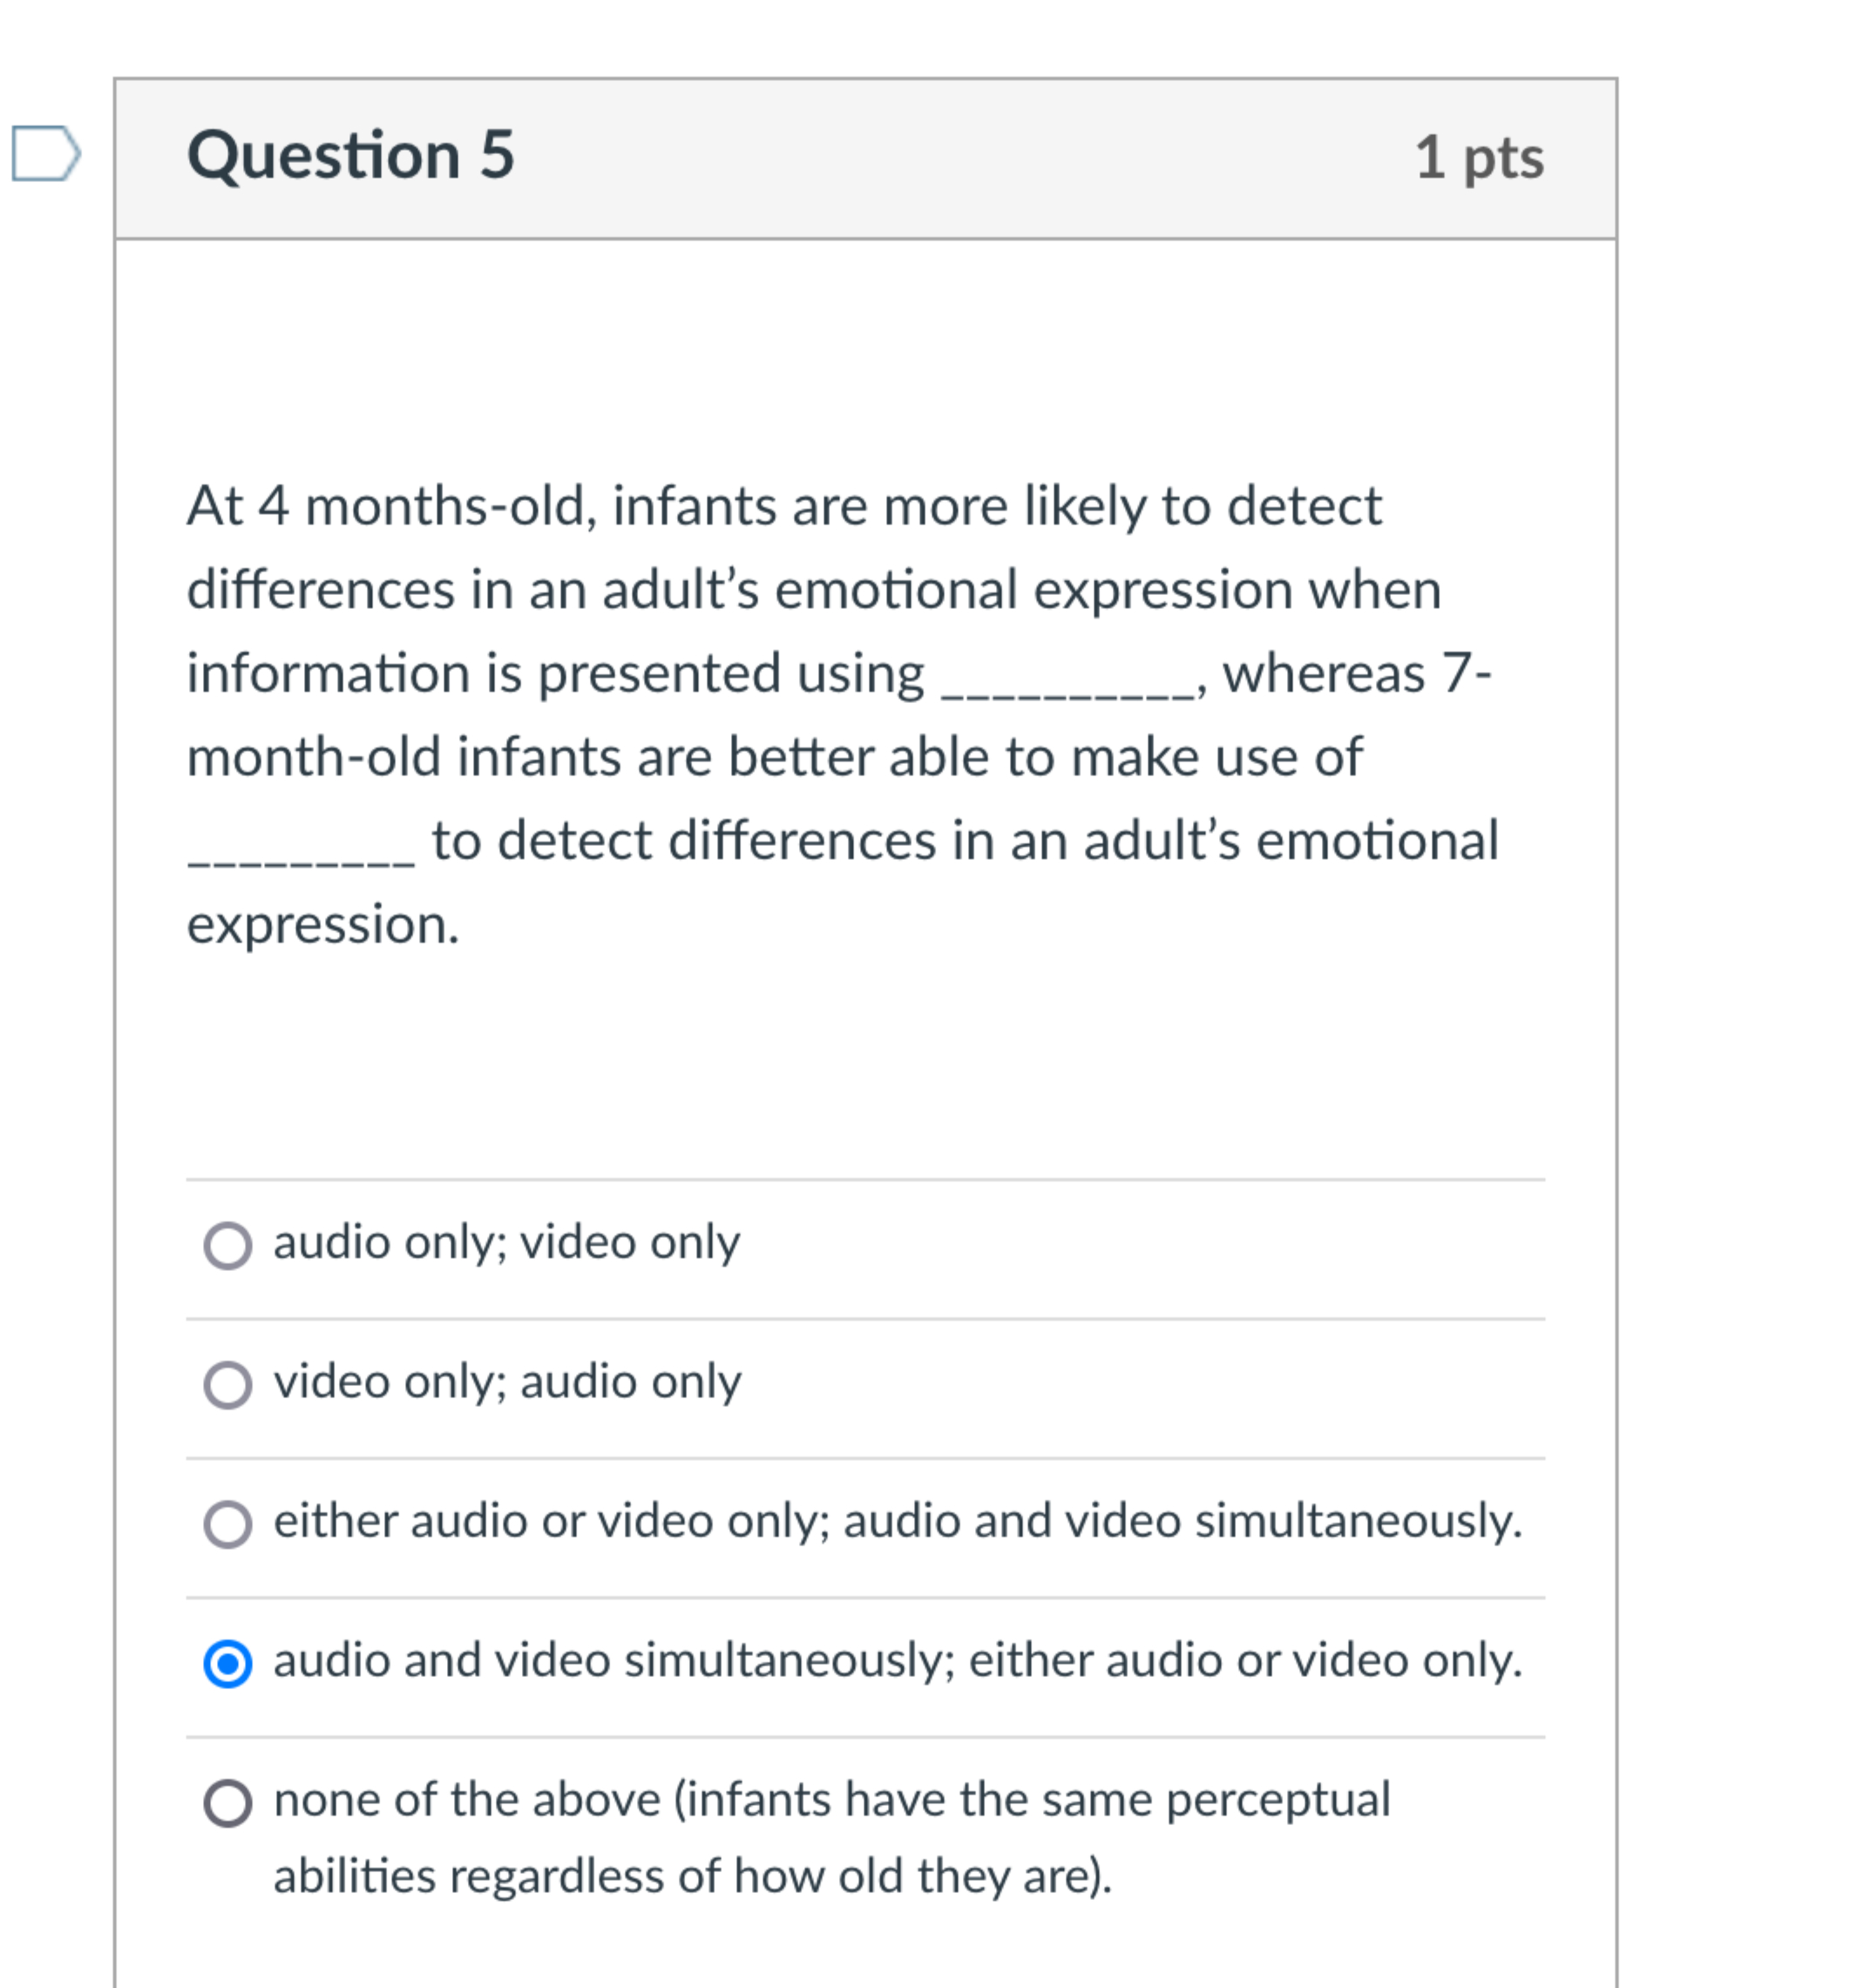Select the currently filled 'audio and video simultaneously' answer
The height and width of the screenshot is (1988, 1870).
click(230, 1661)
